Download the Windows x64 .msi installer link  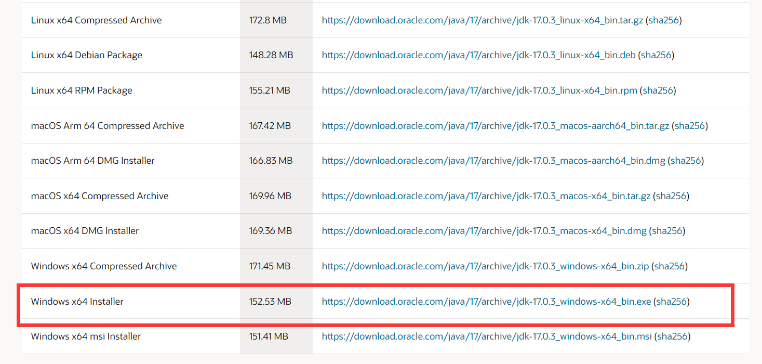click(486, 336)
